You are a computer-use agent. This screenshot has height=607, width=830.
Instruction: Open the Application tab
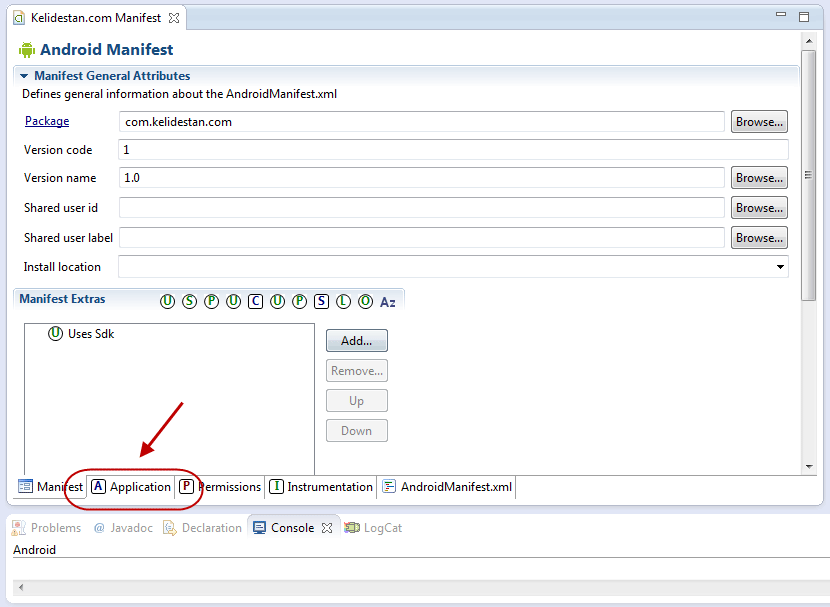click(x=131, y=486)
